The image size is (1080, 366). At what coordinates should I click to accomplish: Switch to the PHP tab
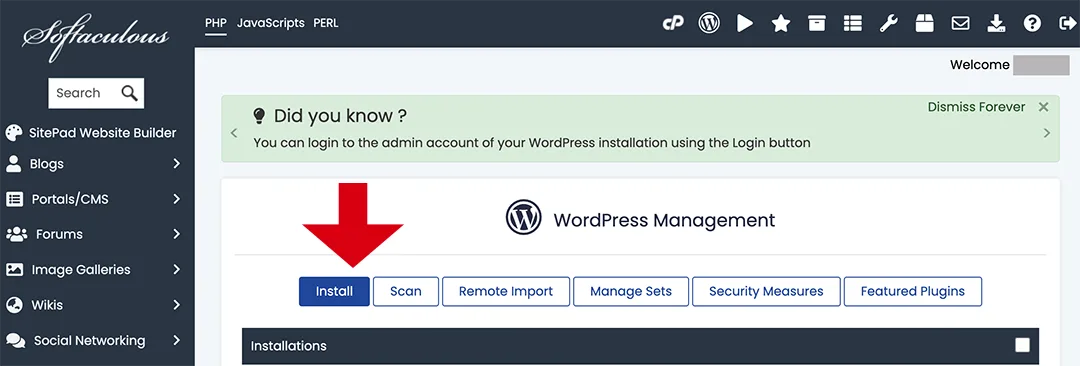(x=216, y=23)
